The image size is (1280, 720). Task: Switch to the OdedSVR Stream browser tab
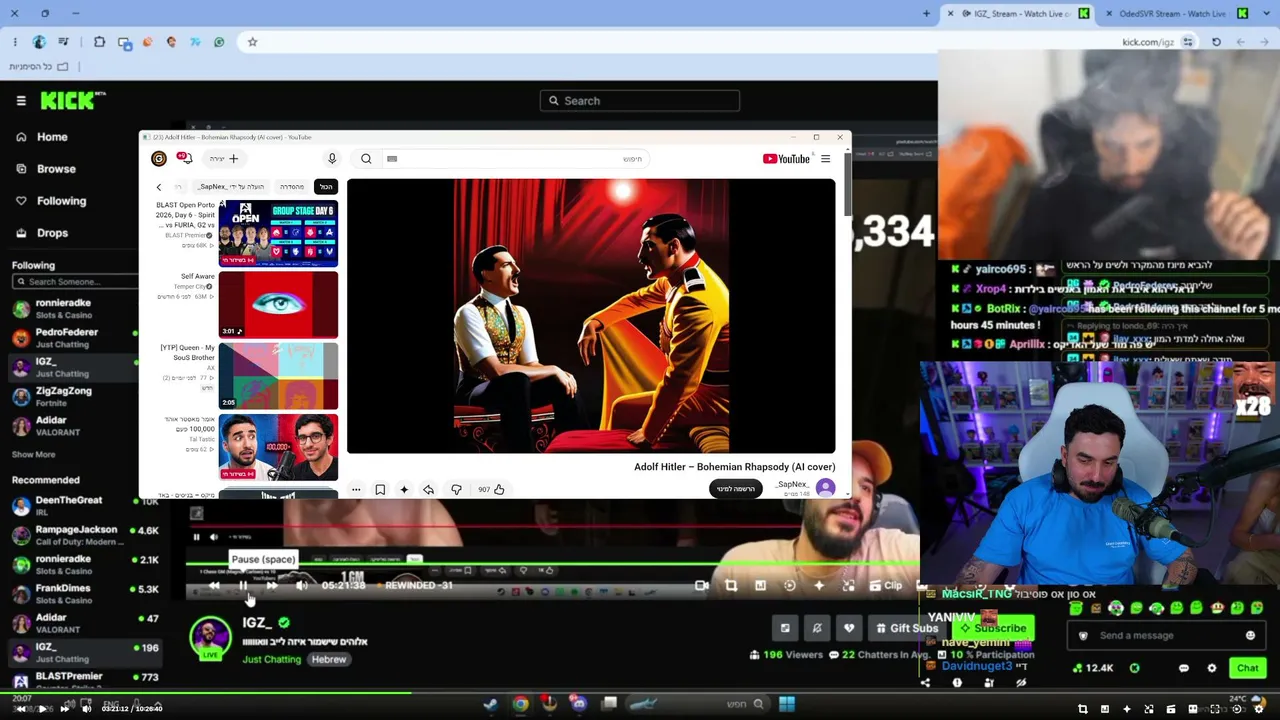(x=1176, y=14)
